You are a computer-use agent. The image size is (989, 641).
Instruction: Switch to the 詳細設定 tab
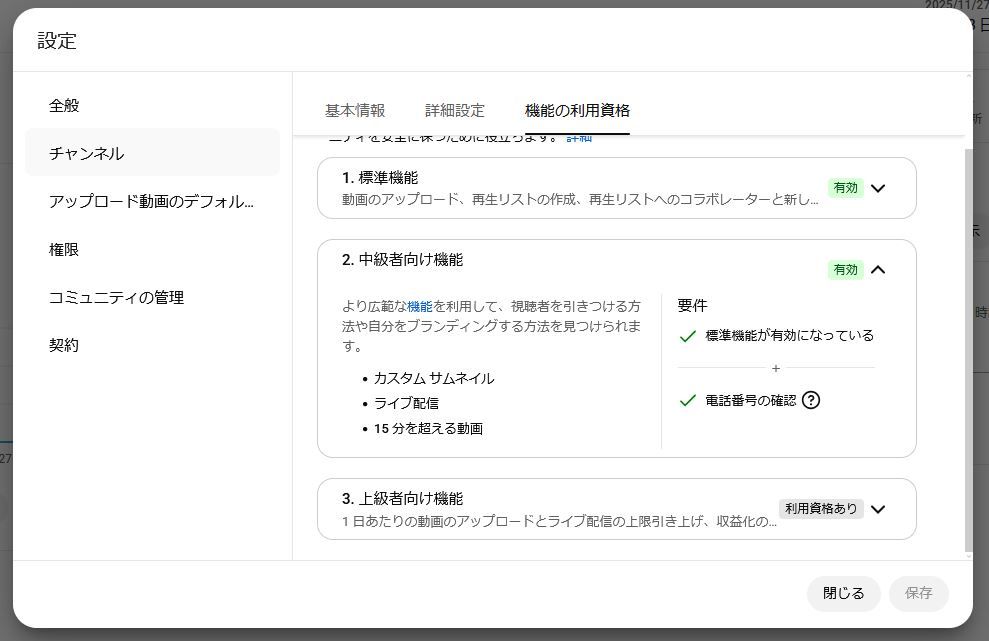[x=455, y=111]
